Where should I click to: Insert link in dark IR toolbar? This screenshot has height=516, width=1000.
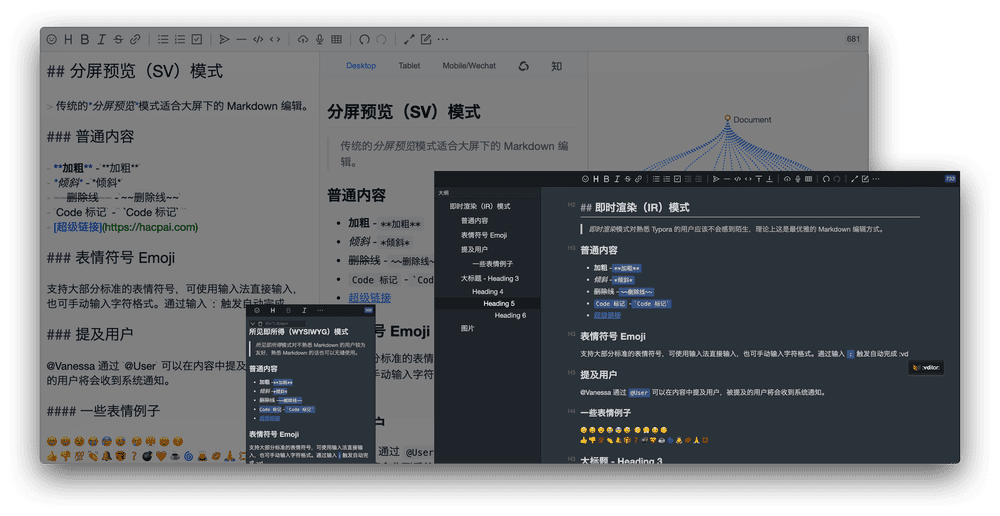click(x=638, y=179)
